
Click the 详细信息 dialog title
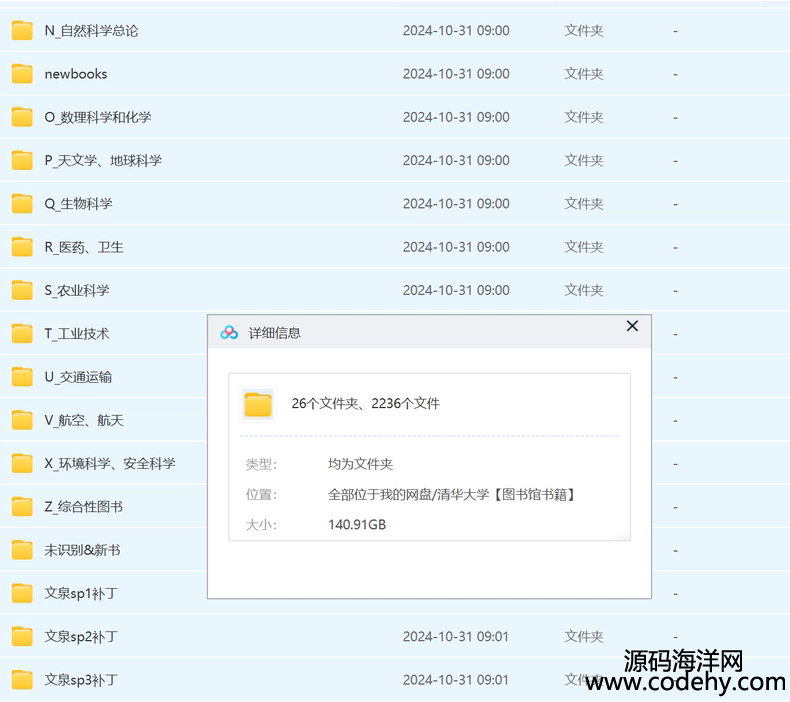click(275, 333)
